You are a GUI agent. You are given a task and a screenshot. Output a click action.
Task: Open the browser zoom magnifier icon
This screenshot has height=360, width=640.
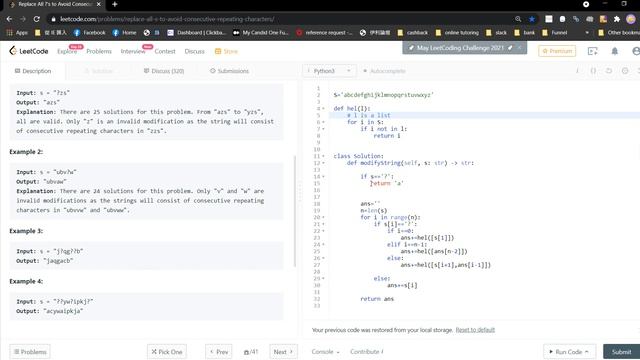[518, 19]
